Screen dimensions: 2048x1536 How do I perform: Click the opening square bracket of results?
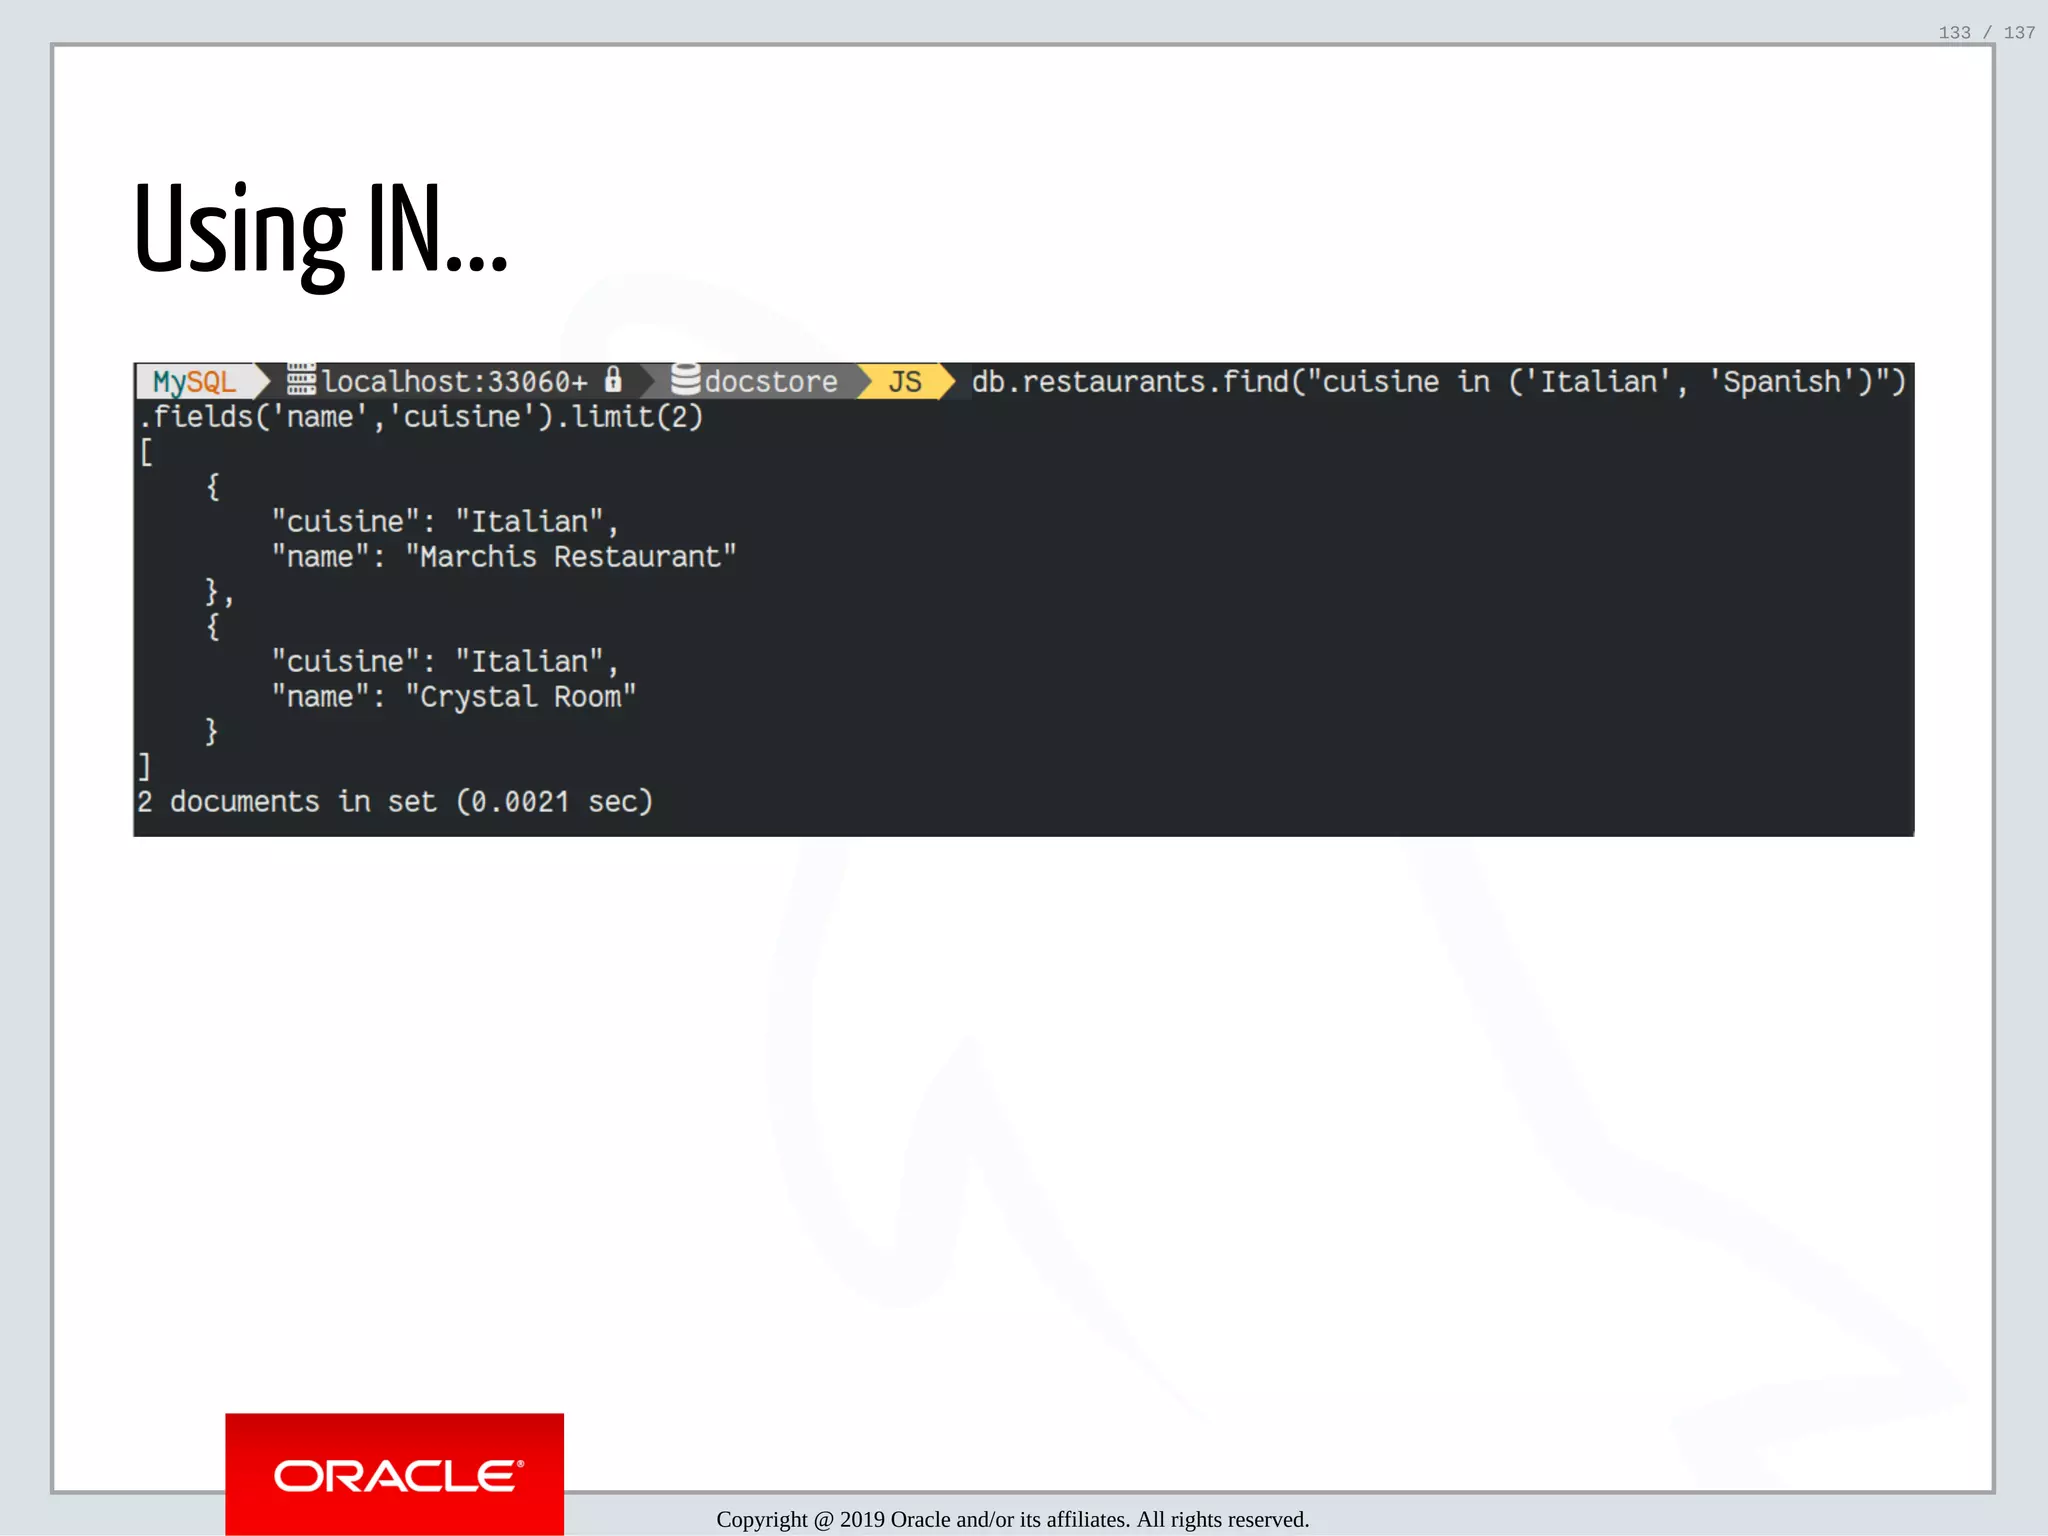click(146, 452)
